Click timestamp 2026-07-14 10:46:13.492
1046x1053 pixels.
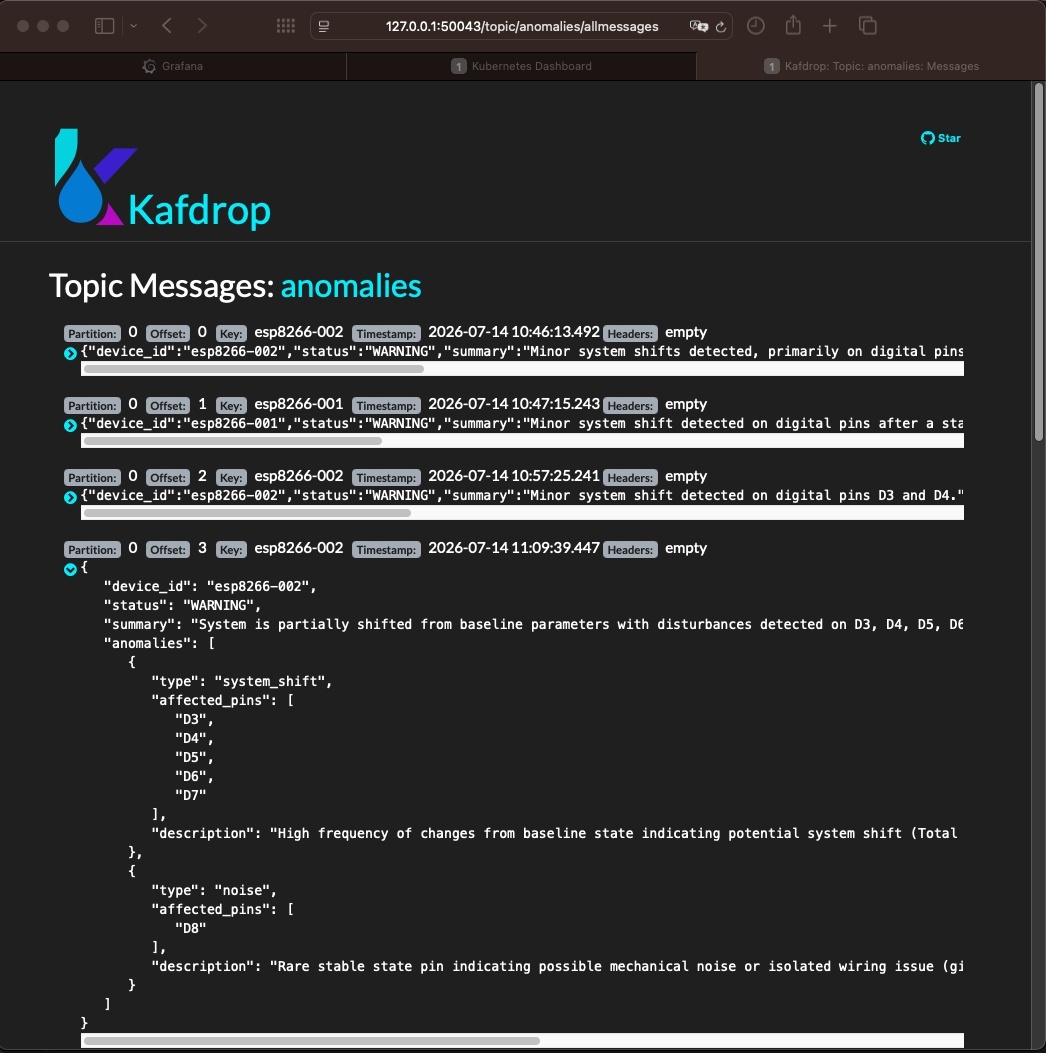coord(514,332)
